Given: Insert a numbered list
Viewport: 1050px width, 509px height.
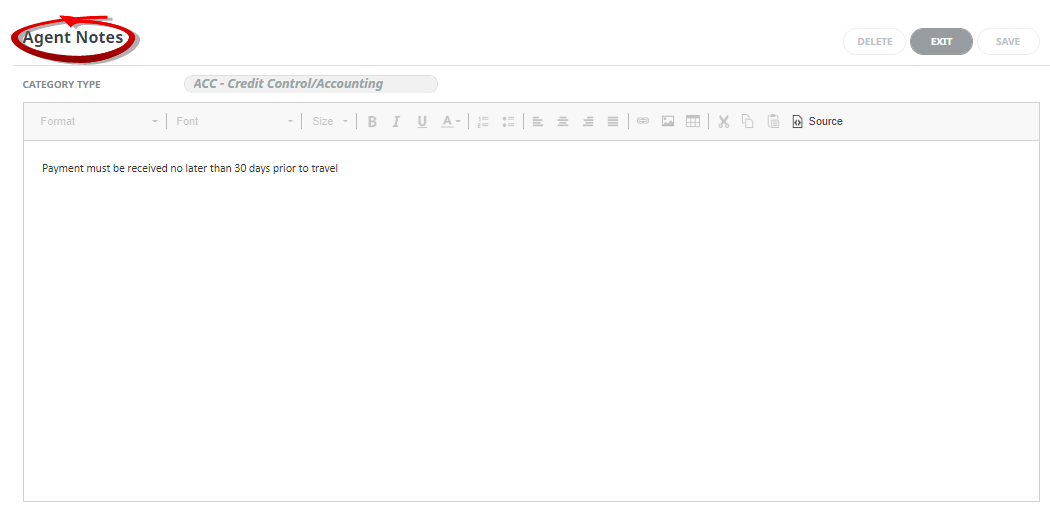Looking at the screenshot, I should [x=483, y=122].
